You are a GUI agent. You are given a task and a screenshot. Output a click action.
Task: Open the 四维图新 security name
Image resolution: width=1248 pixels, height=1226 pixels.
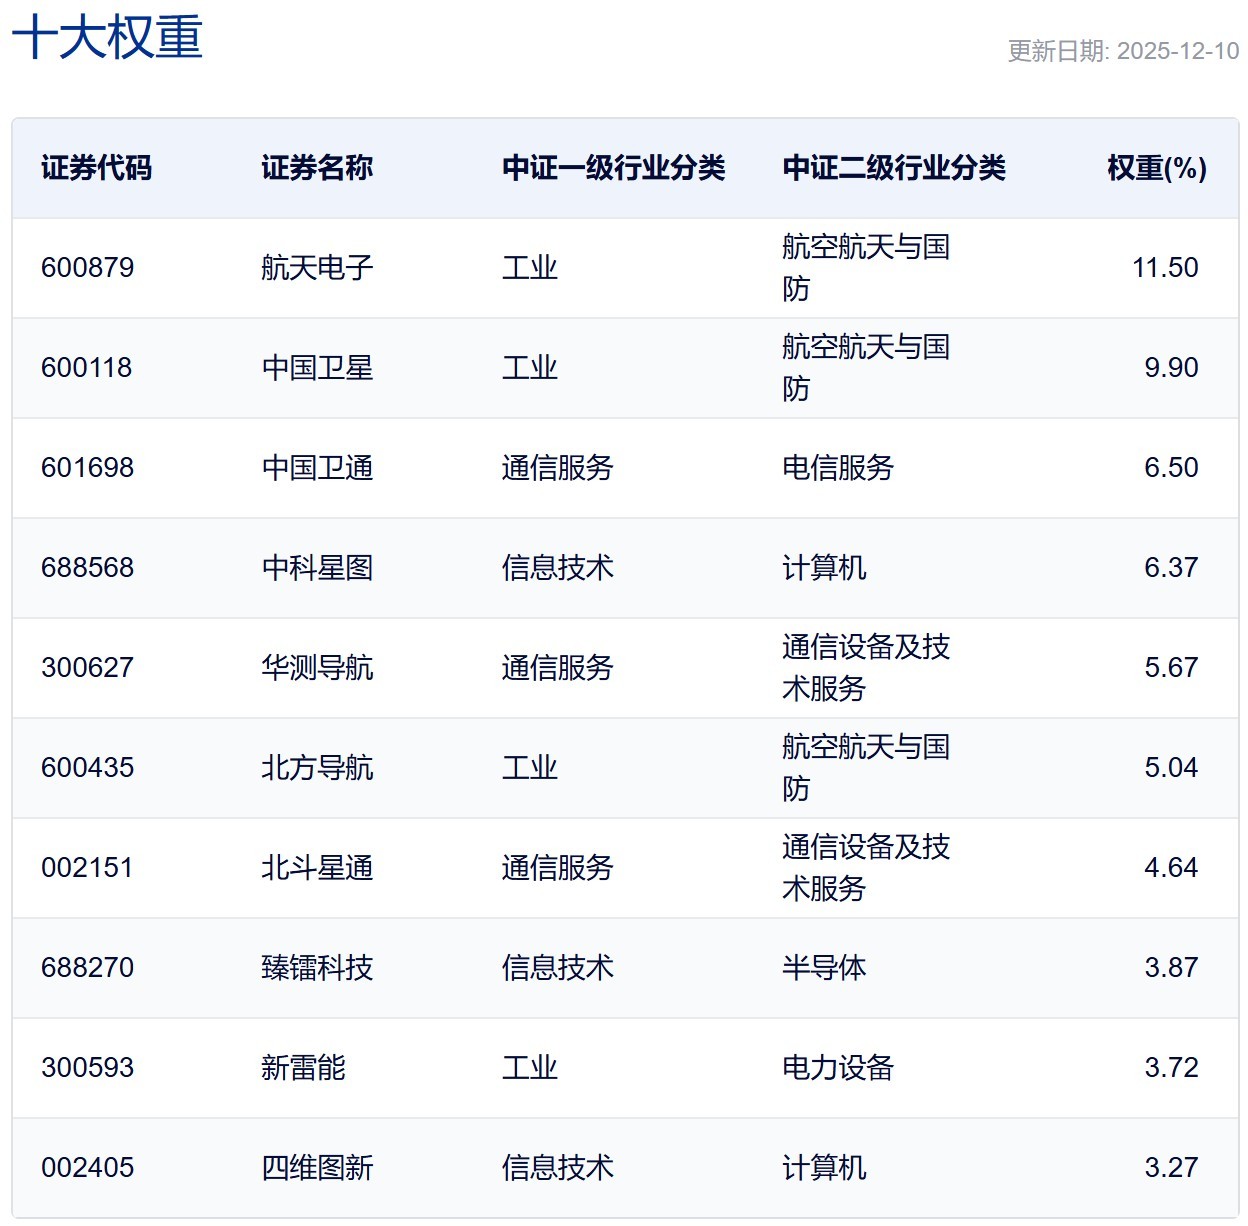tap(316, 1168)
